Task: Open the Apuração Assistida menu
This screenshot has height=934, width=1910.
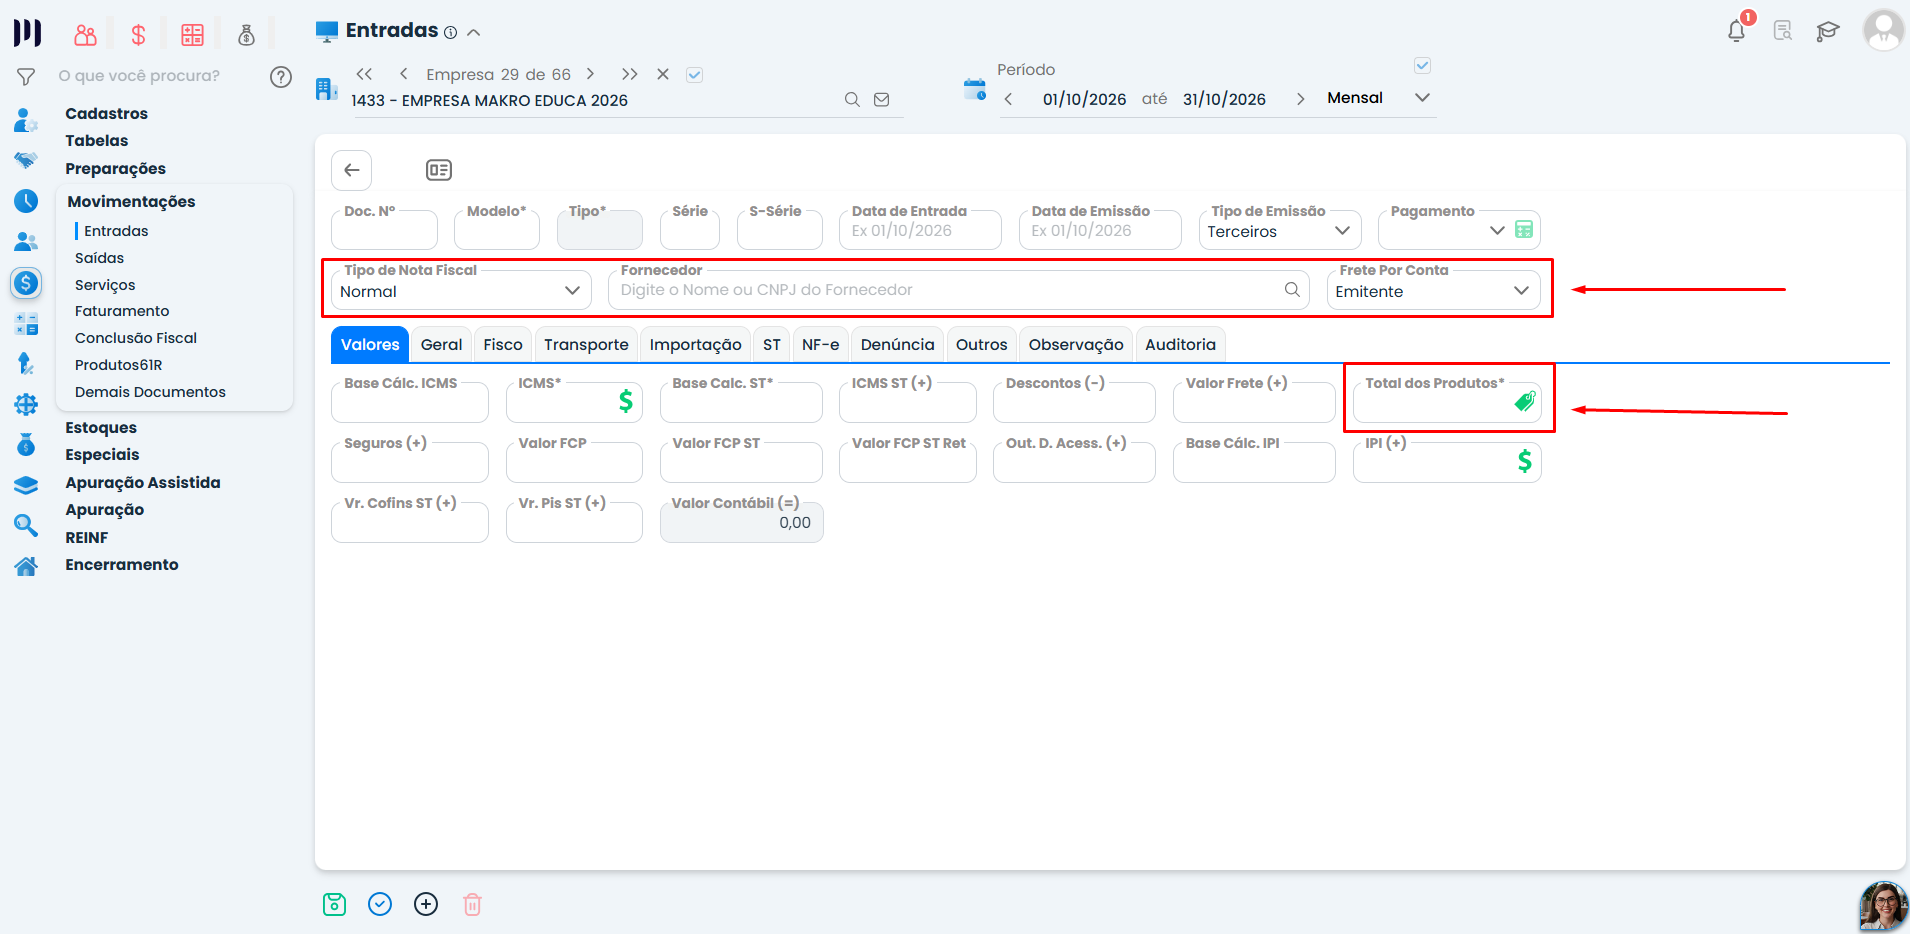Action: (x=143, y=483)
